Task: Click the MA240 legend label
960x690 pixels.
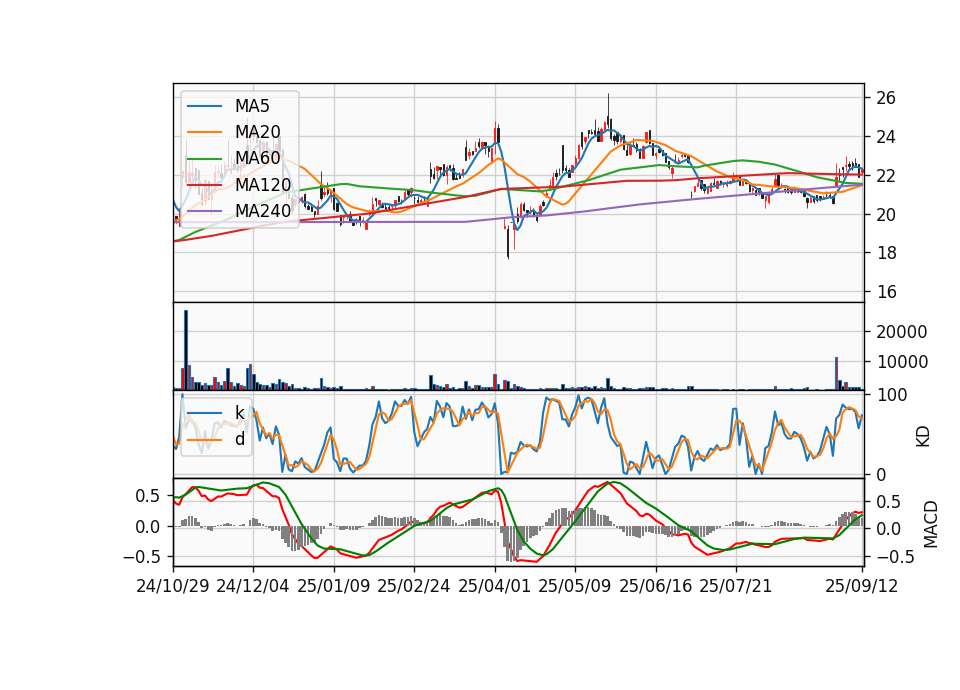Action: (263, 211)
